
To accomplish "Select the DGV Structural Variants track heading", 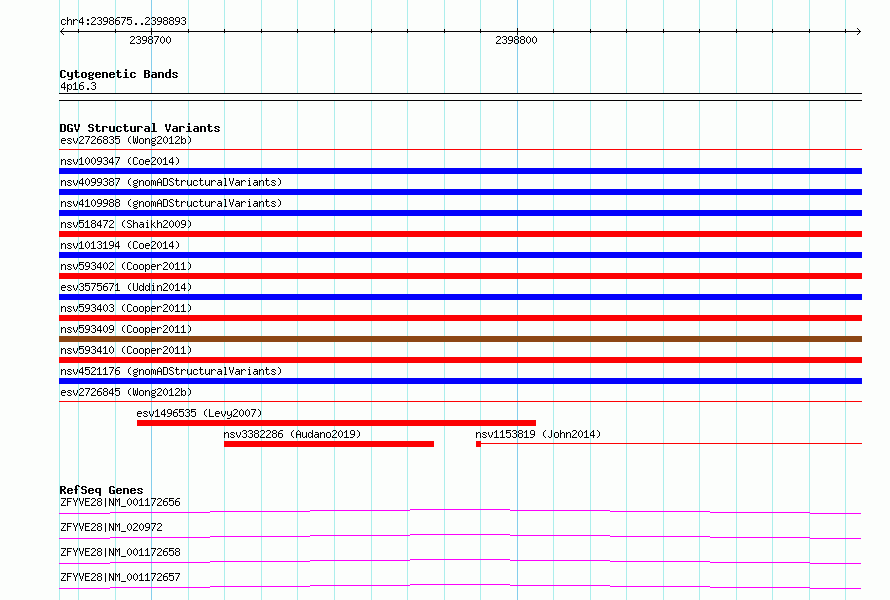I will pos(140,128).
